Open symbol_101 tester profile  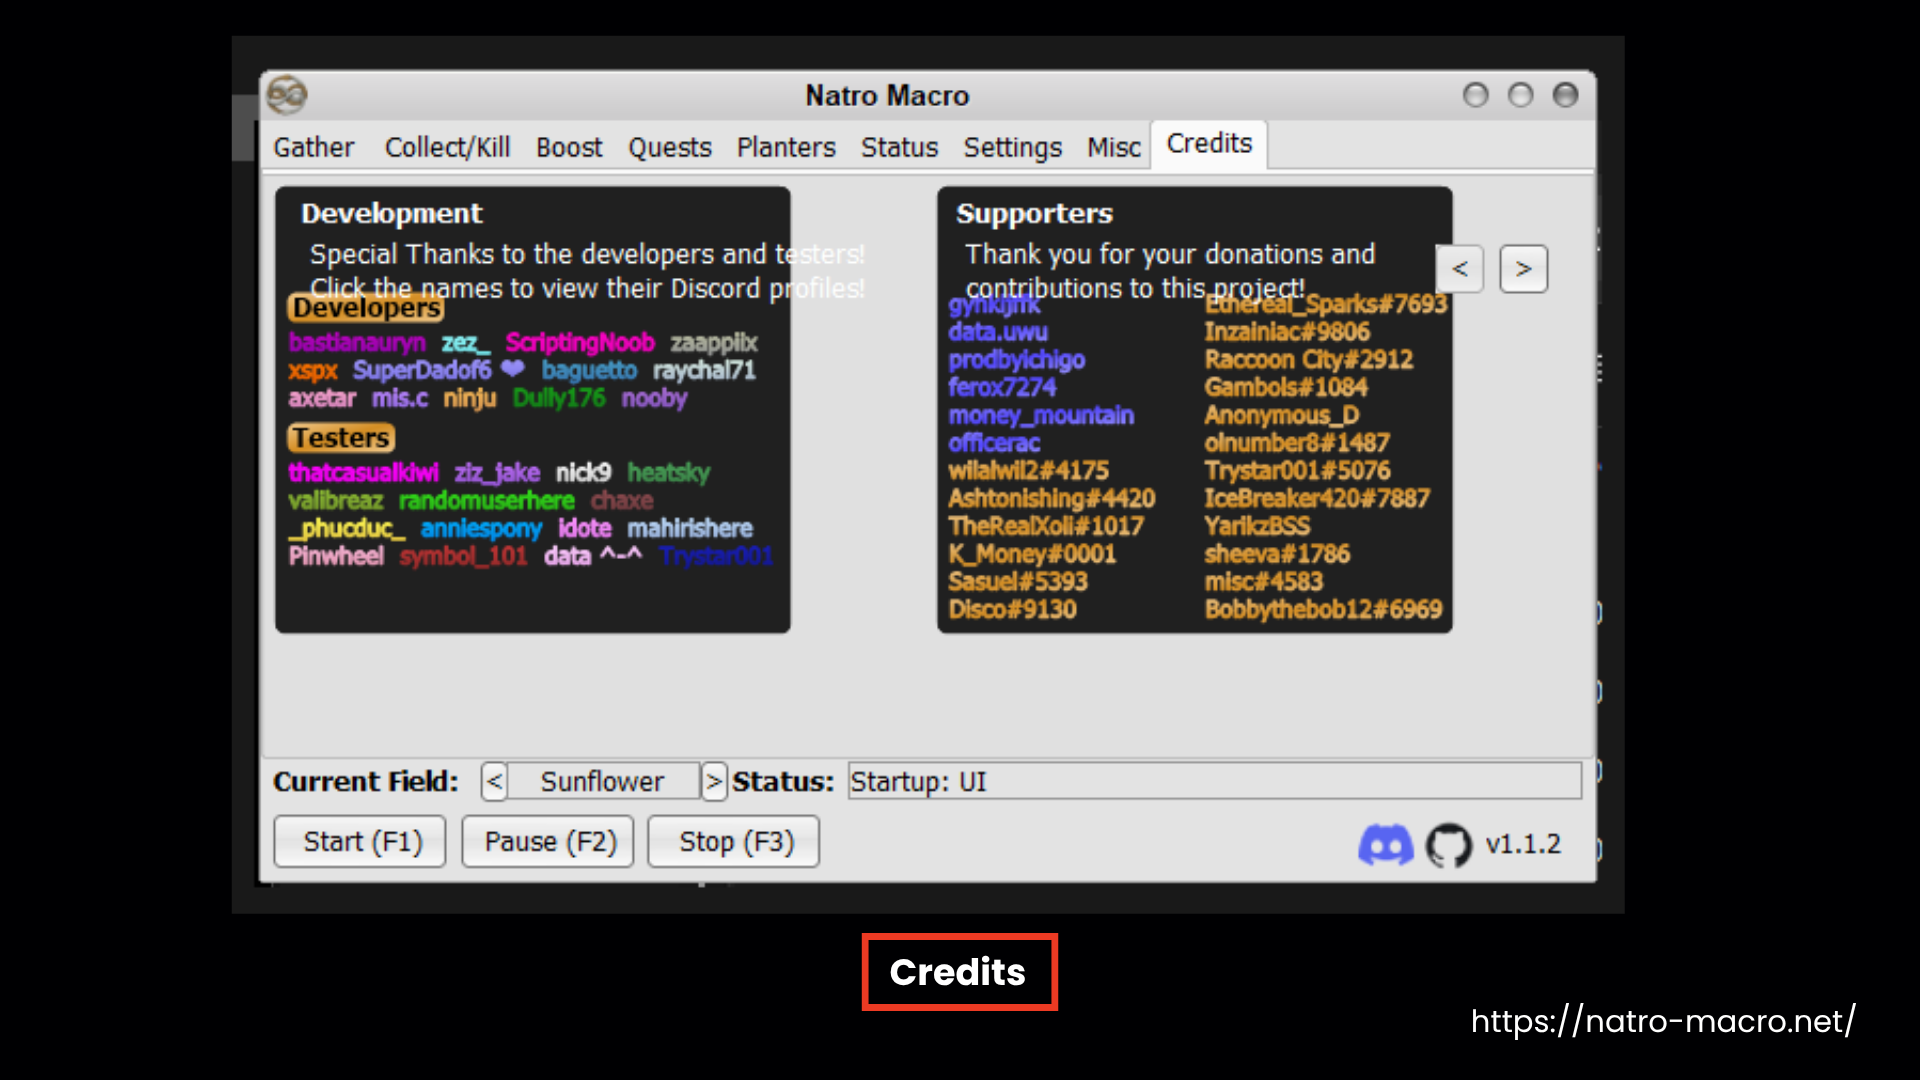pyautogui.click(x=464, y=556)
